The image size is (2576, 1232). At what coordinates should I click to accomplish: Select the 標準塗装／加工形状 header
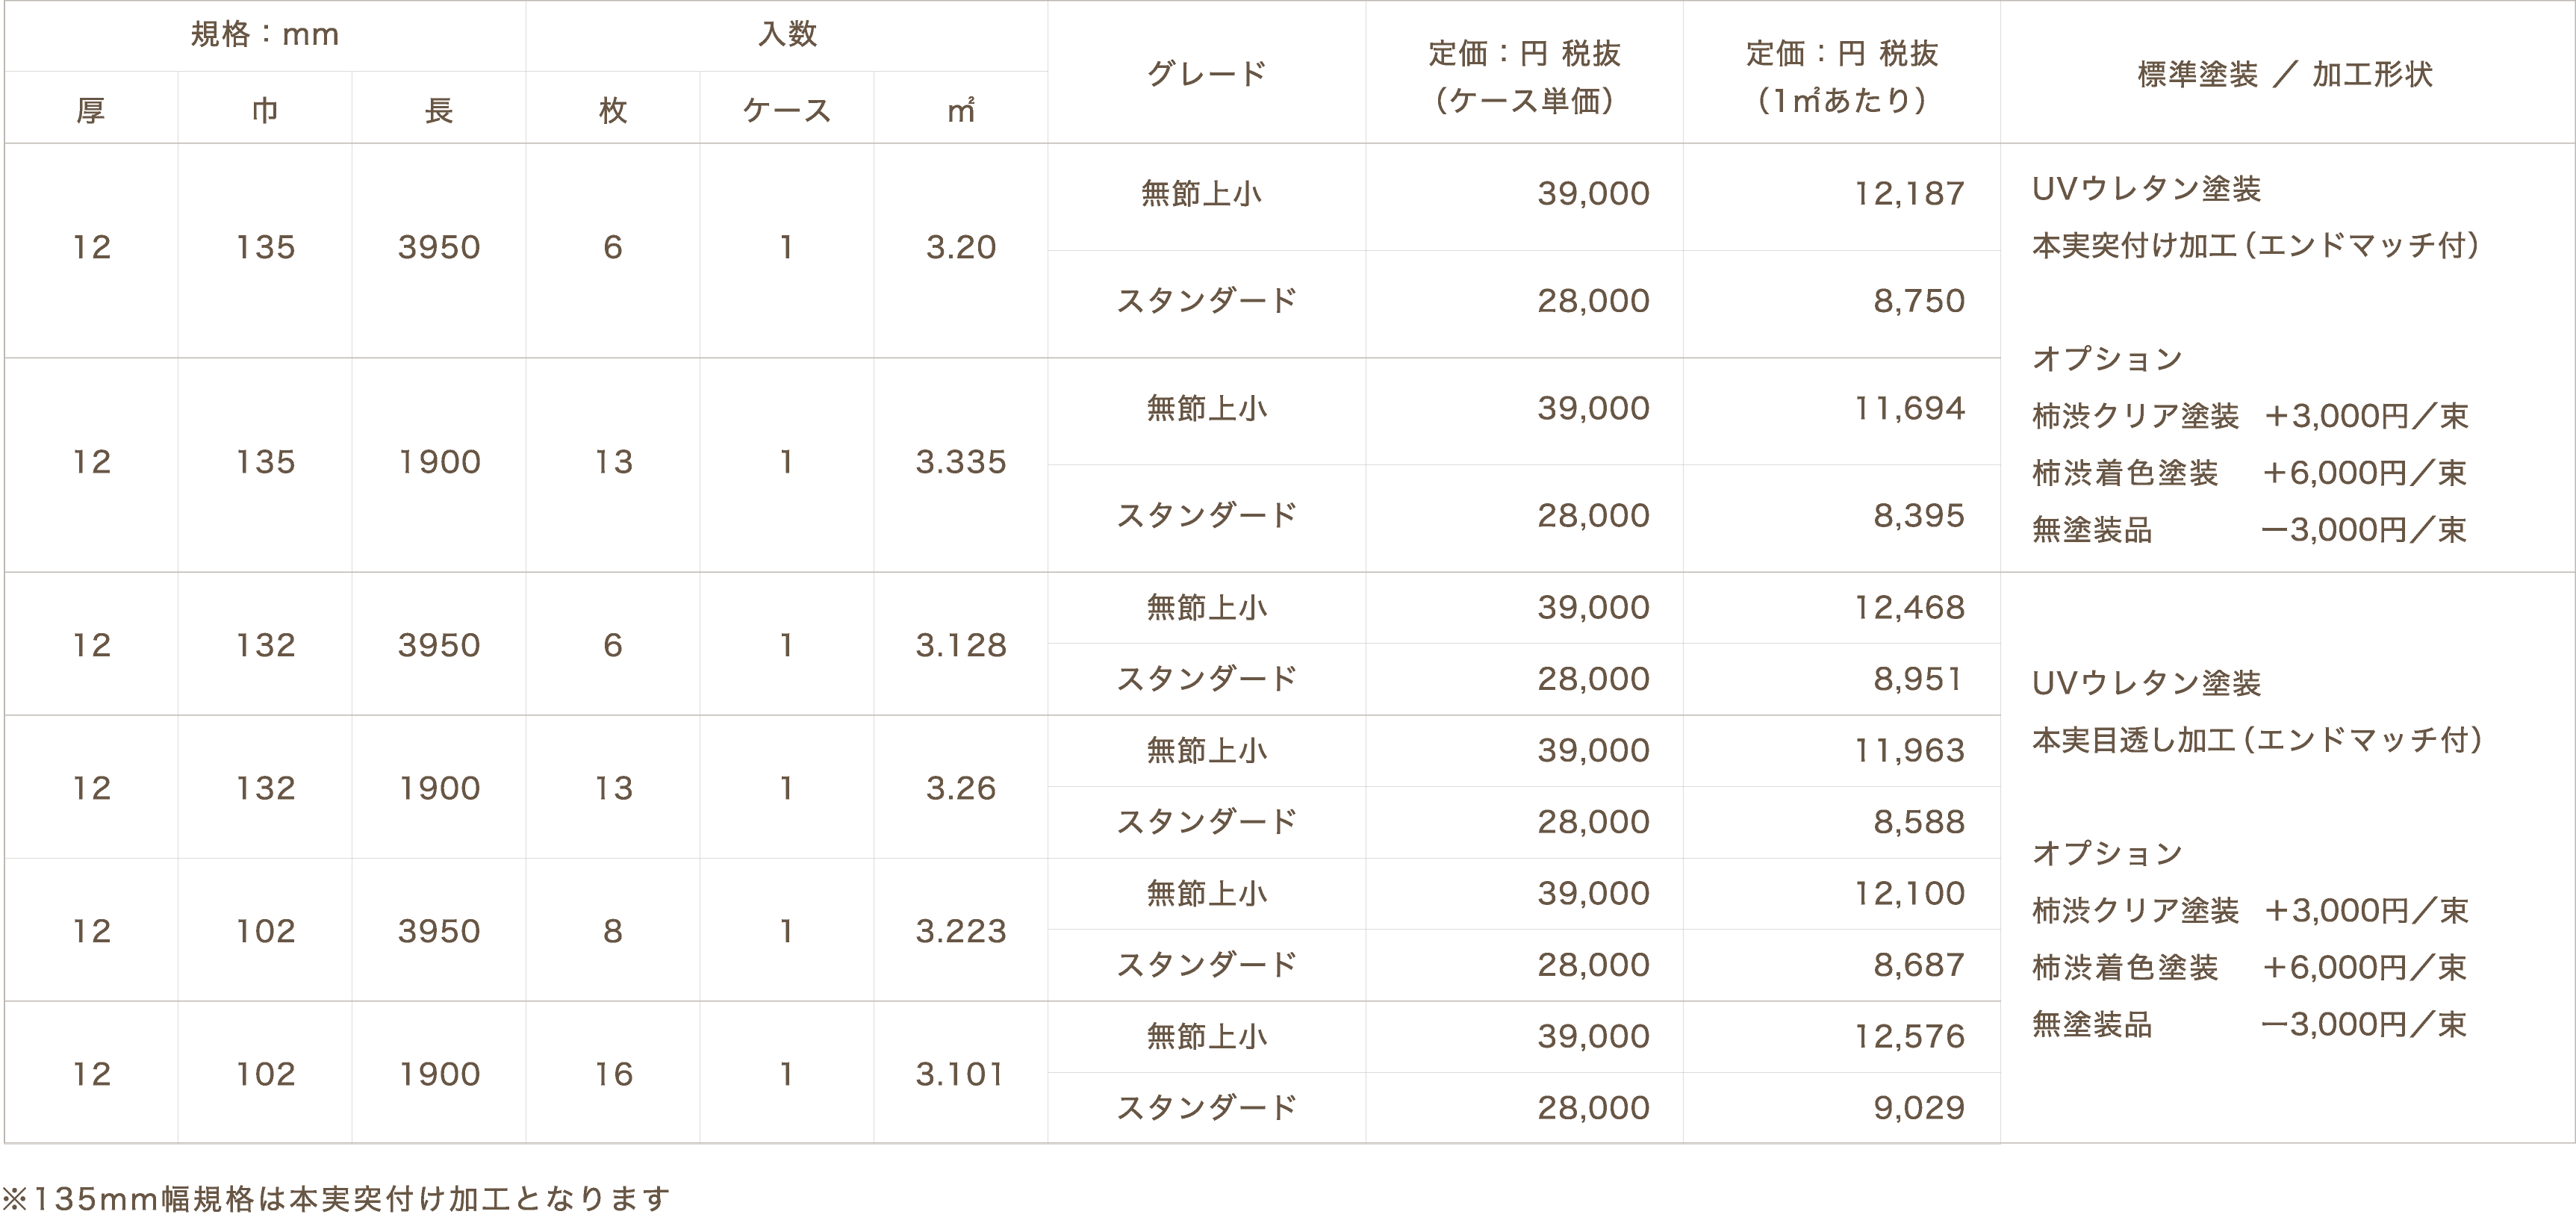pos(2286,74)
